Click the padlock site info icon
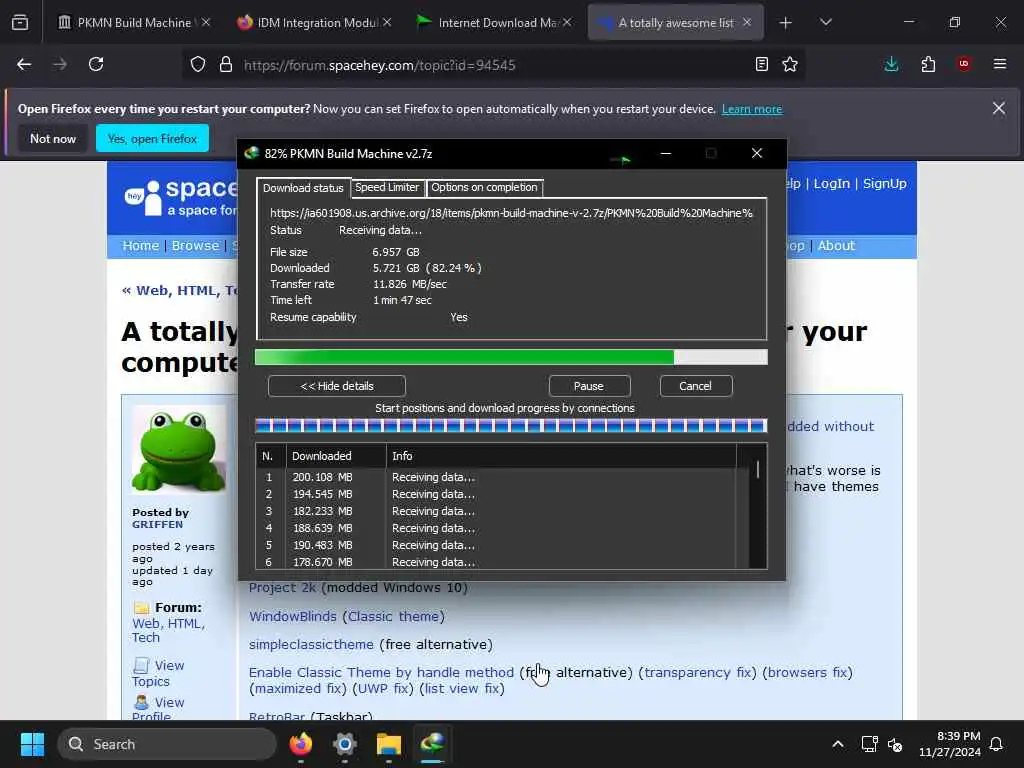 point(226,65)
